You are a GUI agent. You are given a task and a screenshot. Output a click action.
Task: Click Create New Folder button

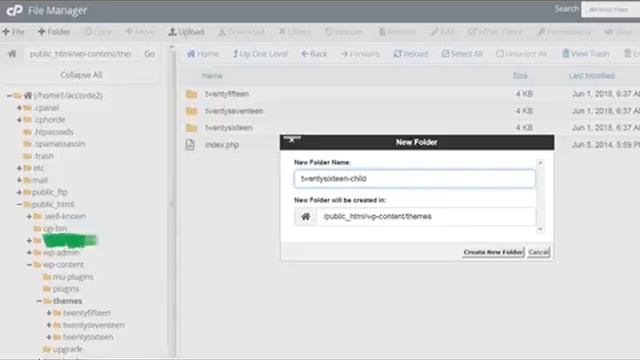pos(493,252)
